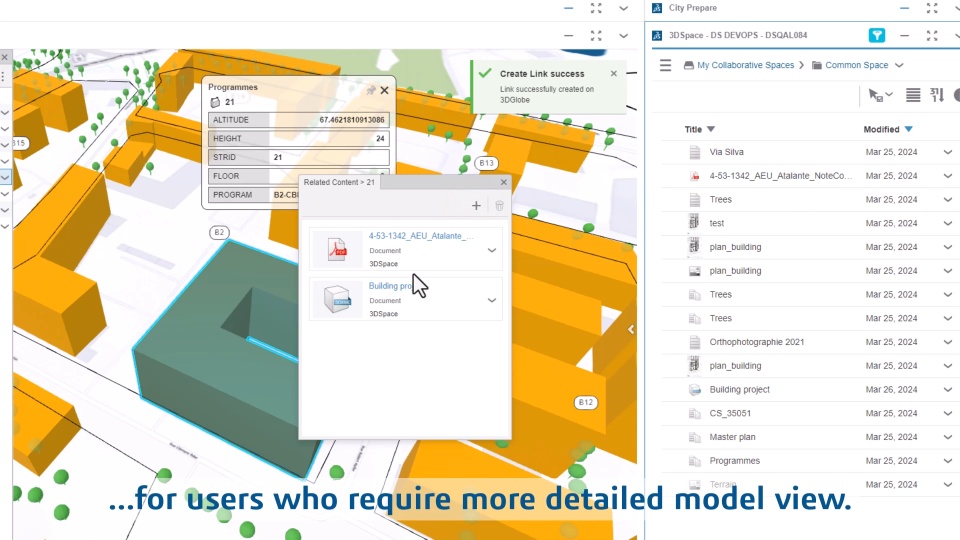Expand the test row chevron

pyautogui.click(x=948, y=223)
